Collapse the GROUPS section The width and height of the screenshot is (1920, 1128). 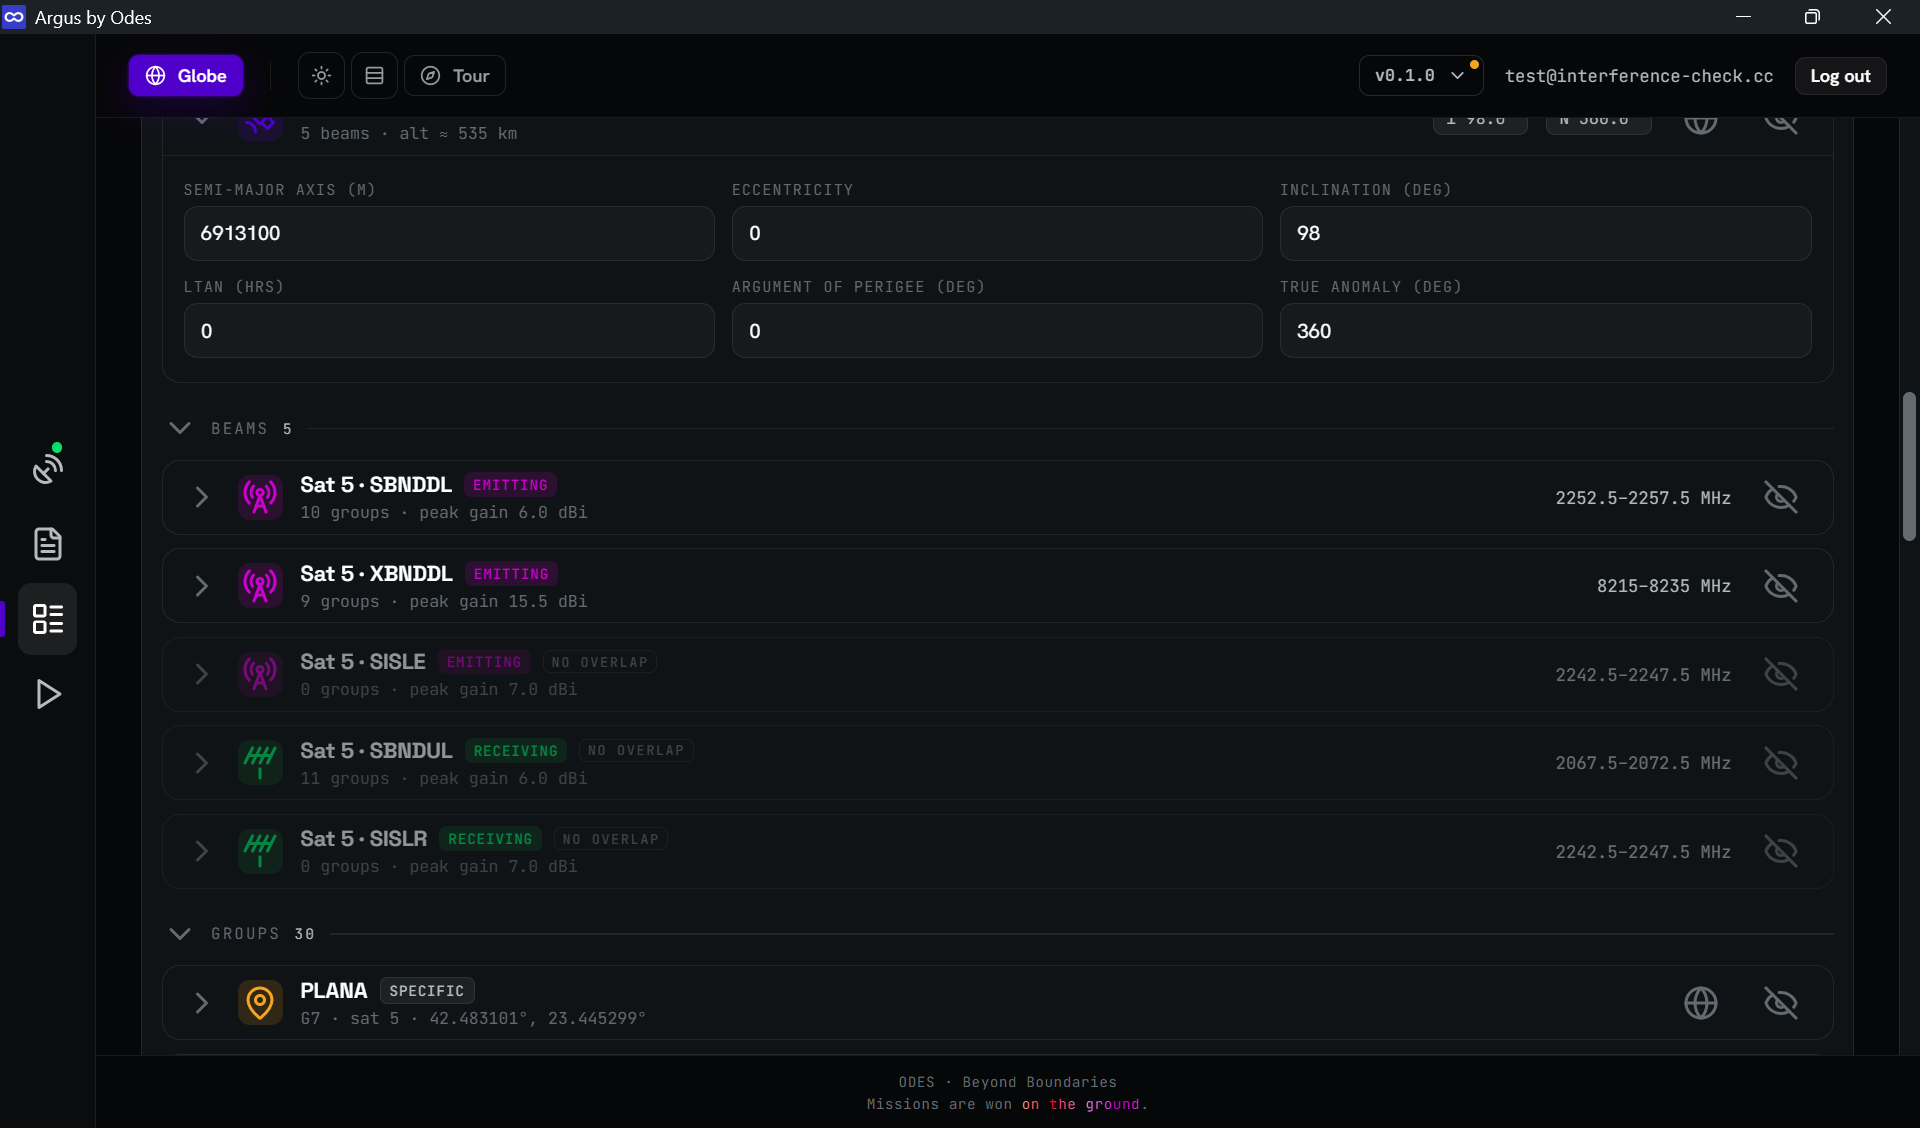click(x=180, y=933)
